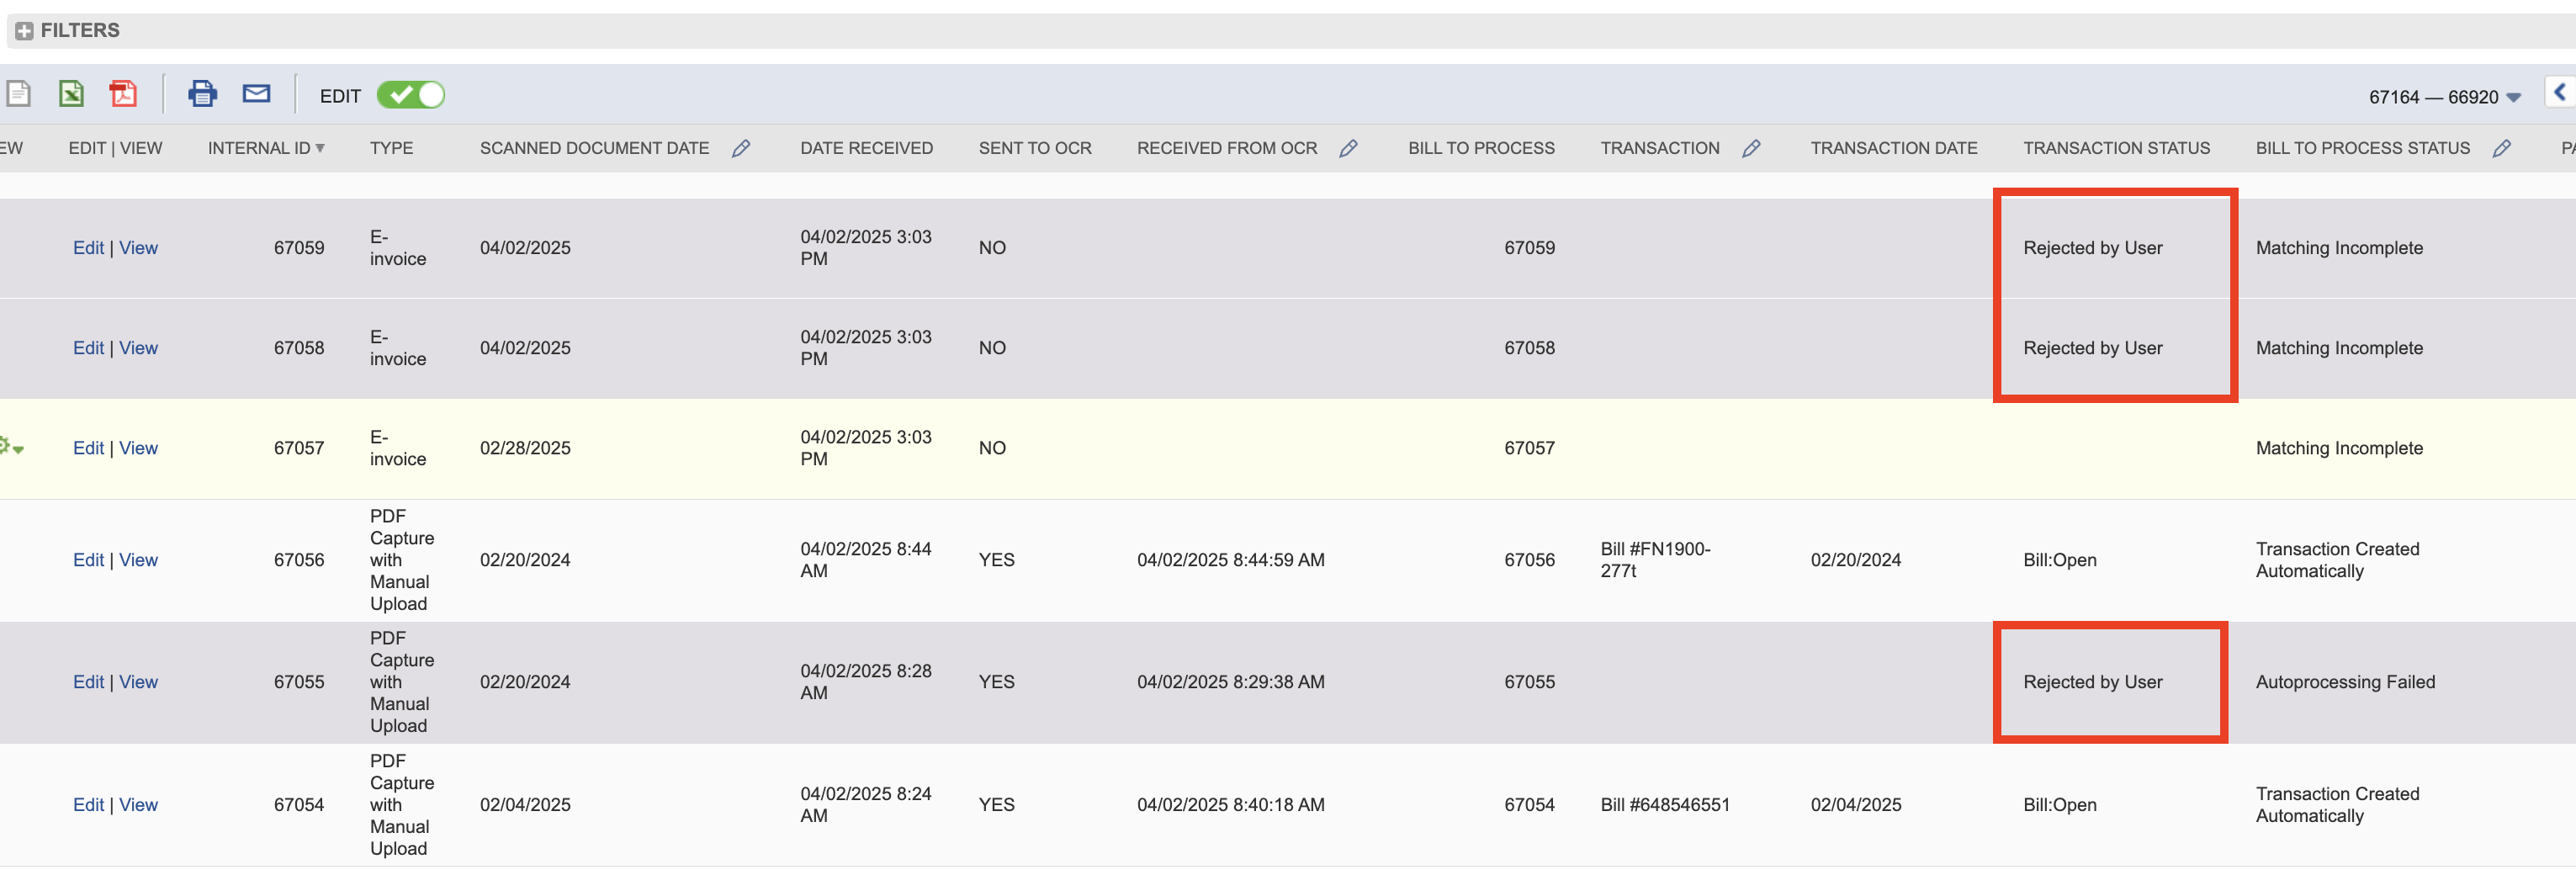Click pencil icon next to Received From OCR
Screen dimensions: 2576x875
(x=1347, y=148)
